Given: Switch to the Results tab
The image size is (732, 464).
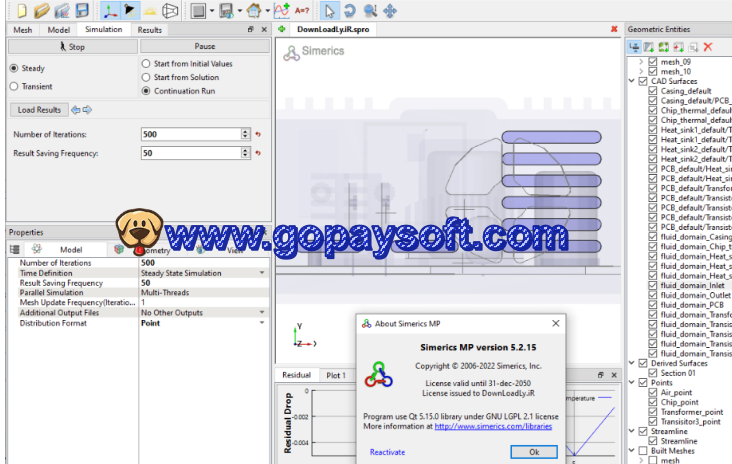Looking at the screenshot, I should click(150, 30).
